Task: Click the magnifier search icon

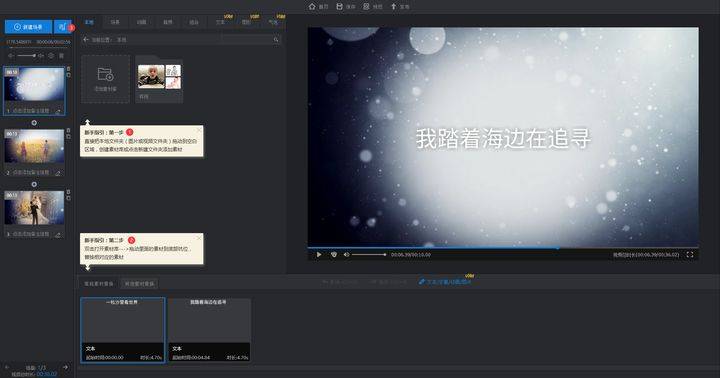Action: tap(276, 40)
